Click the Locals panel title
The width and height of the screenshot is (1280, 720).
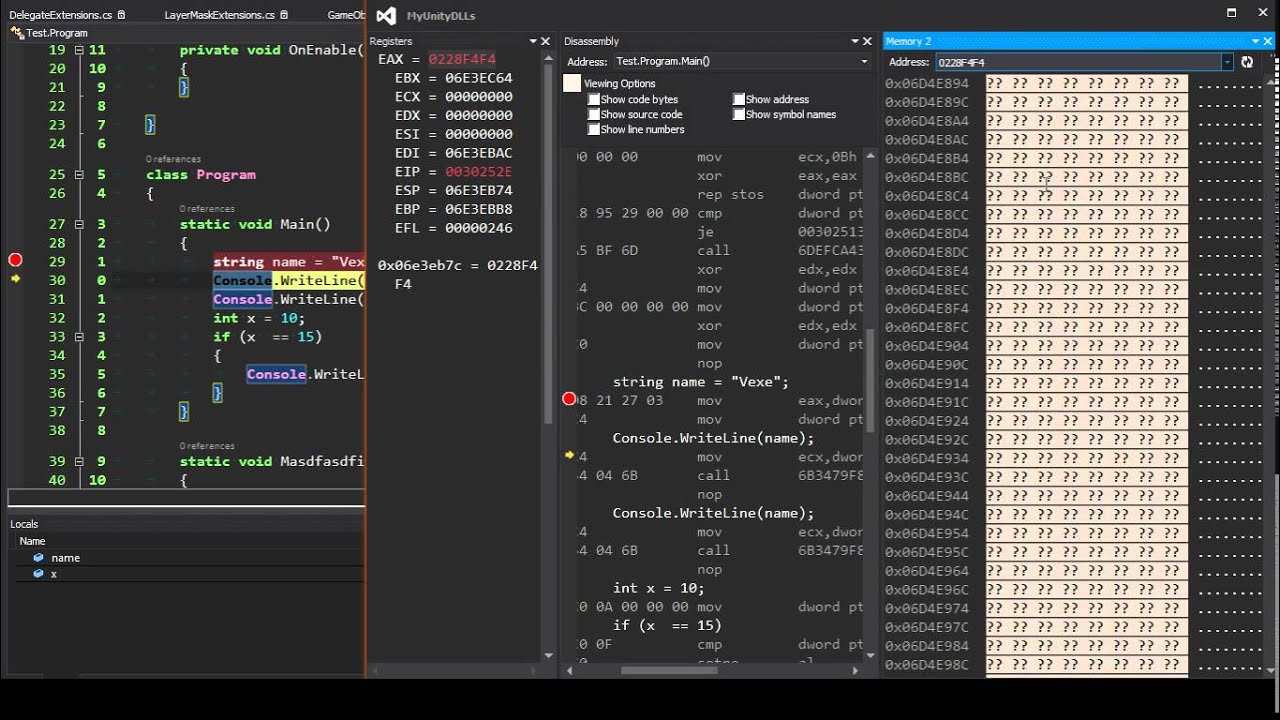tap(24, 524)
